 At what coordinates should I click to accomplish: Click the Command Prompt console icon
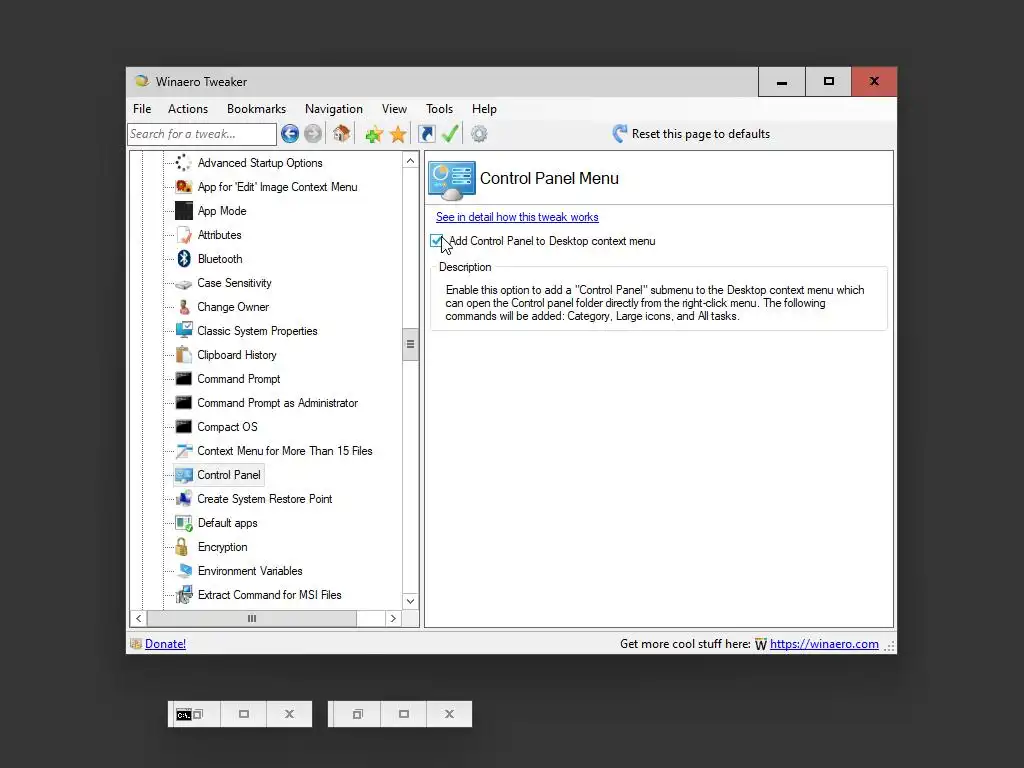(184, 379)
